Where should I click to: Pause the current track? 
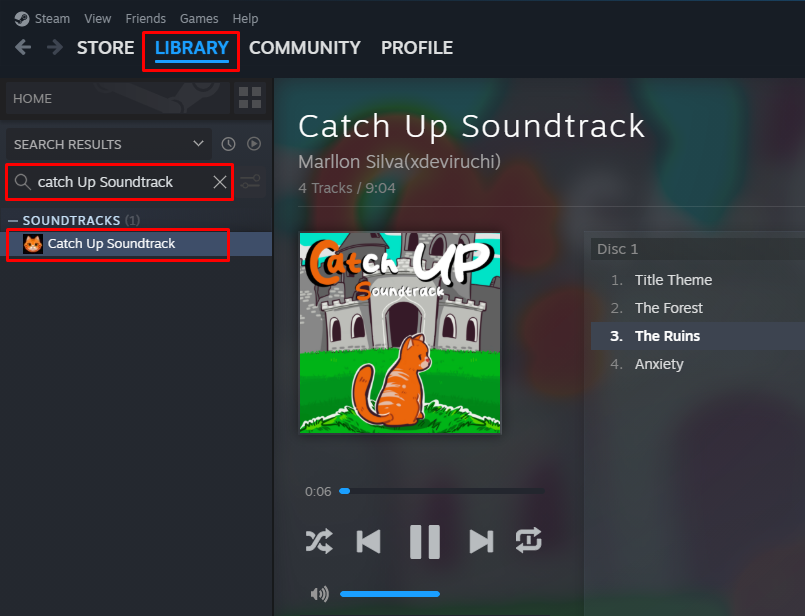coord(425,542)
